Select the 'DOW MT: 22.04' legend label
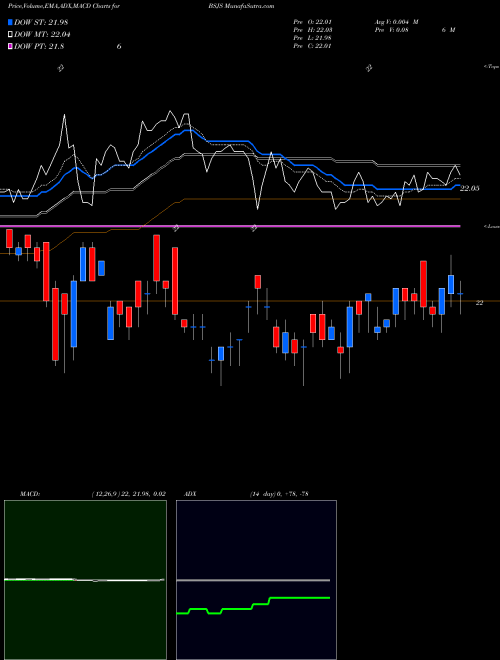The image size is (500, 660). coord(42,35)
